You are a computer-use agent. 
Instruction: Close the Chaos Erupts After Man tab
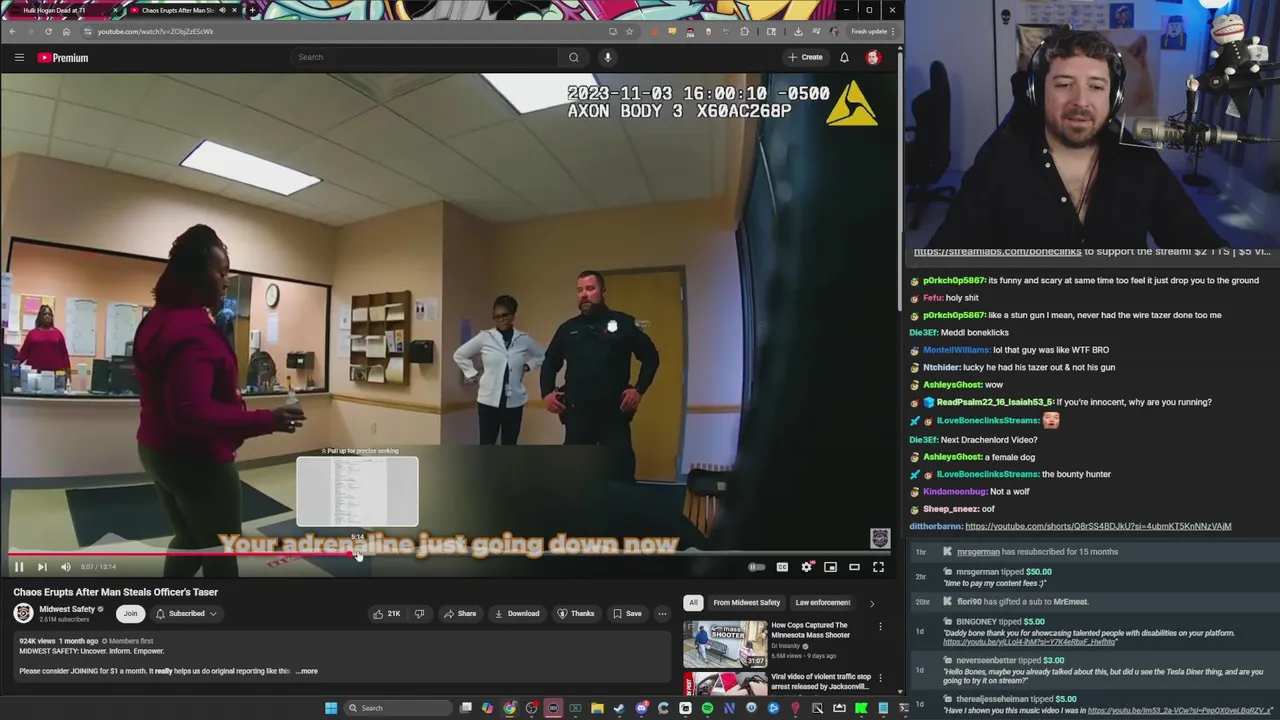coord(235,10)
